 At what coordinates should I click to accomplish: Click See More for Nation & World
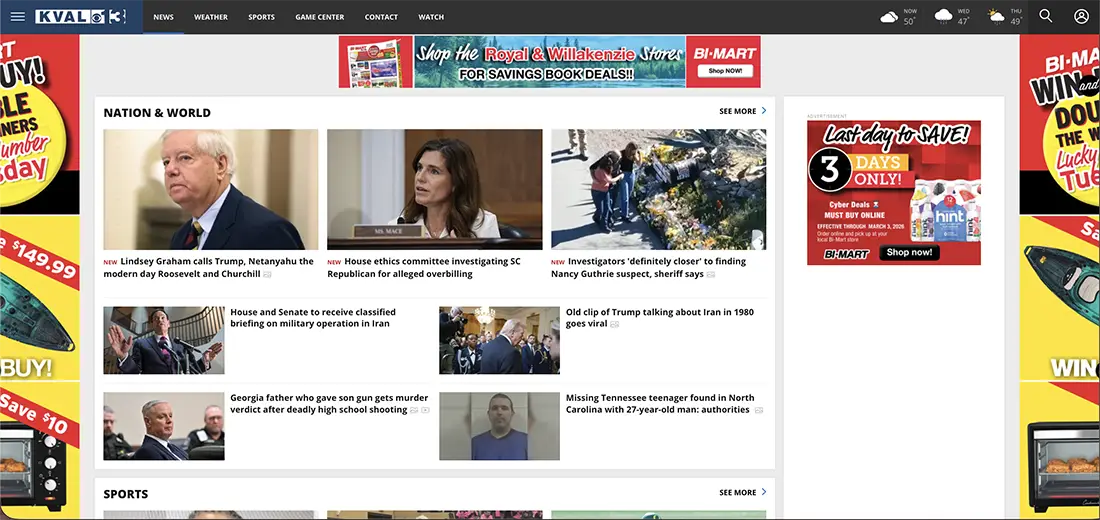coord(737,111)
